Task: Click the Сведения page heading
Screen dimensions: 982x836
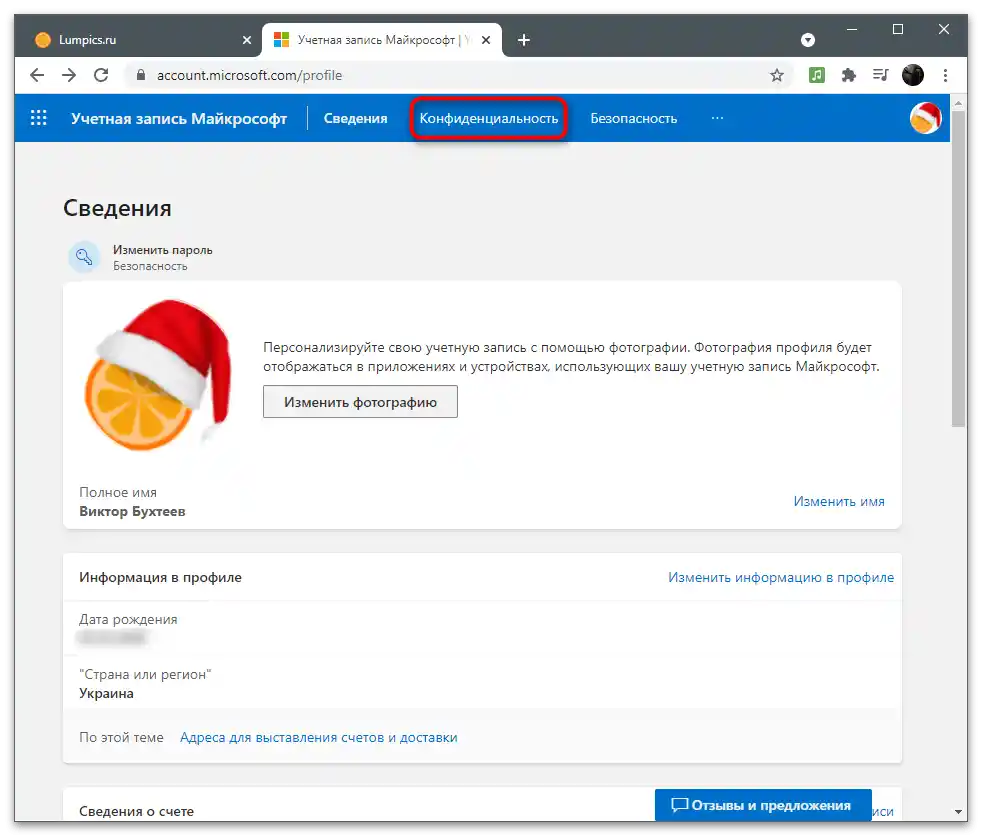Action: point(117,208)
